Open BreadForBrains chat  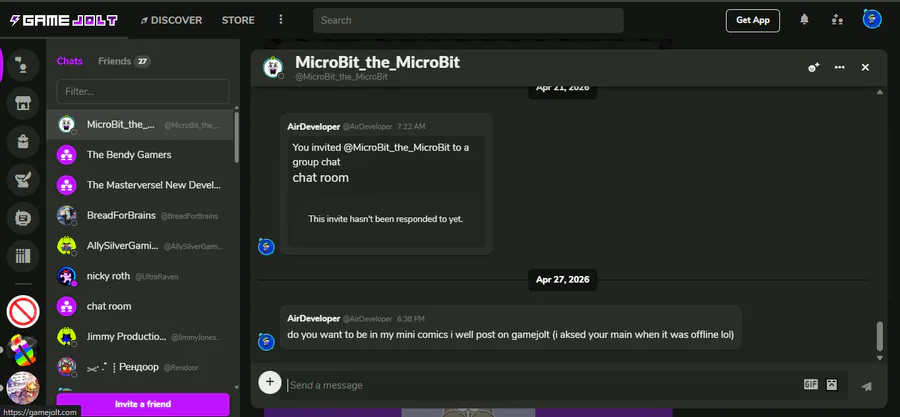click(140, 215)
